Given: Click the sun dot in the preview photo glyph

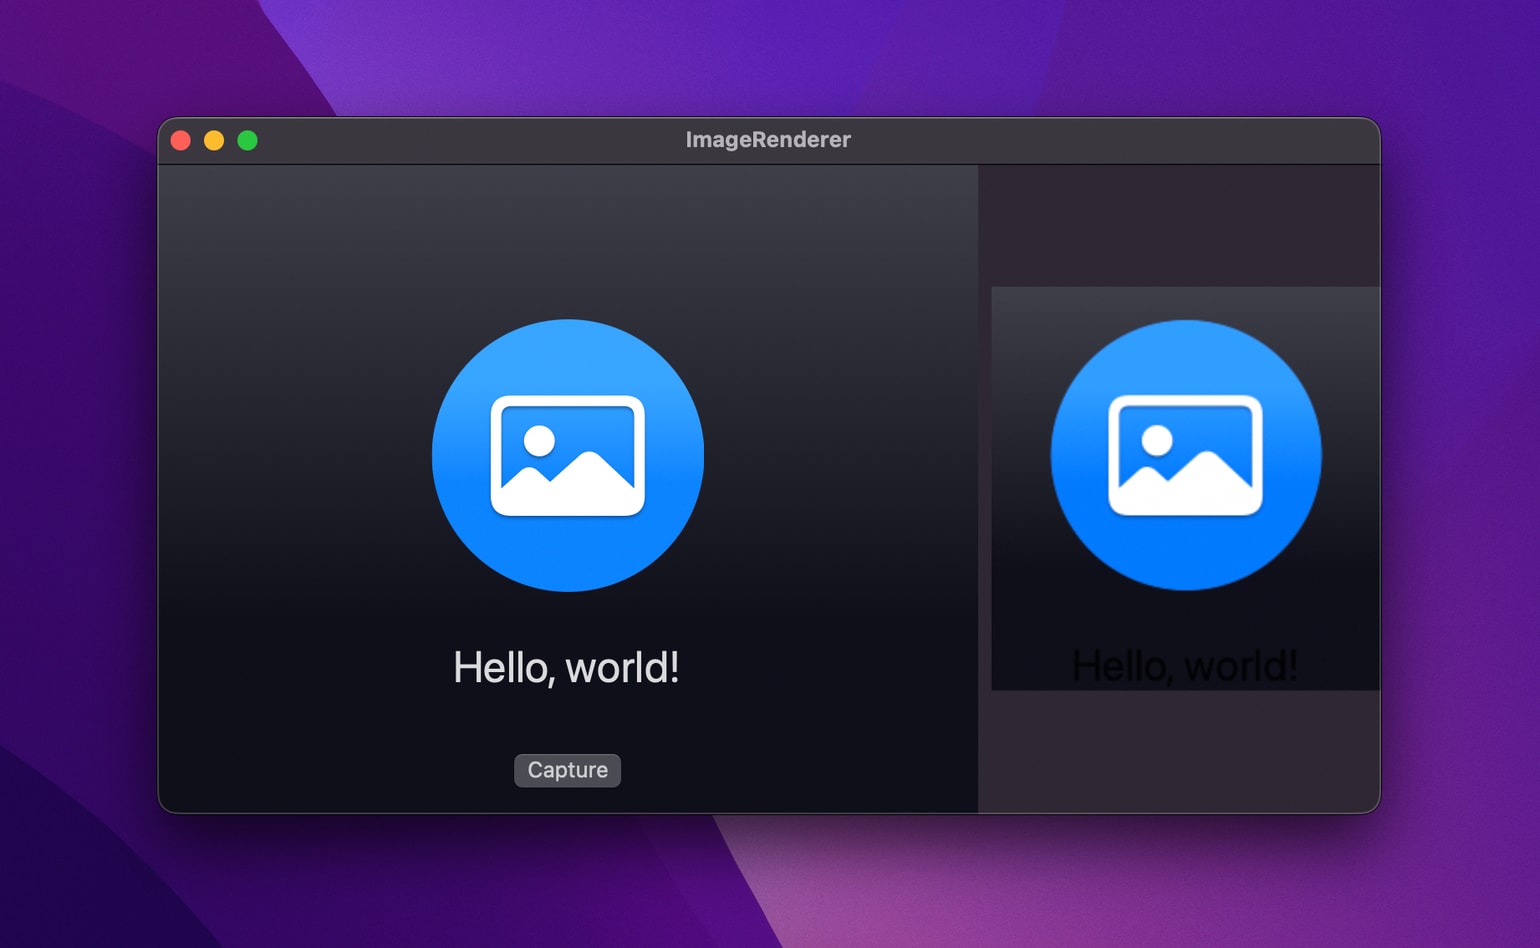Looking at the screenshot, I should pyautogui.click(x=1157, y=440).
